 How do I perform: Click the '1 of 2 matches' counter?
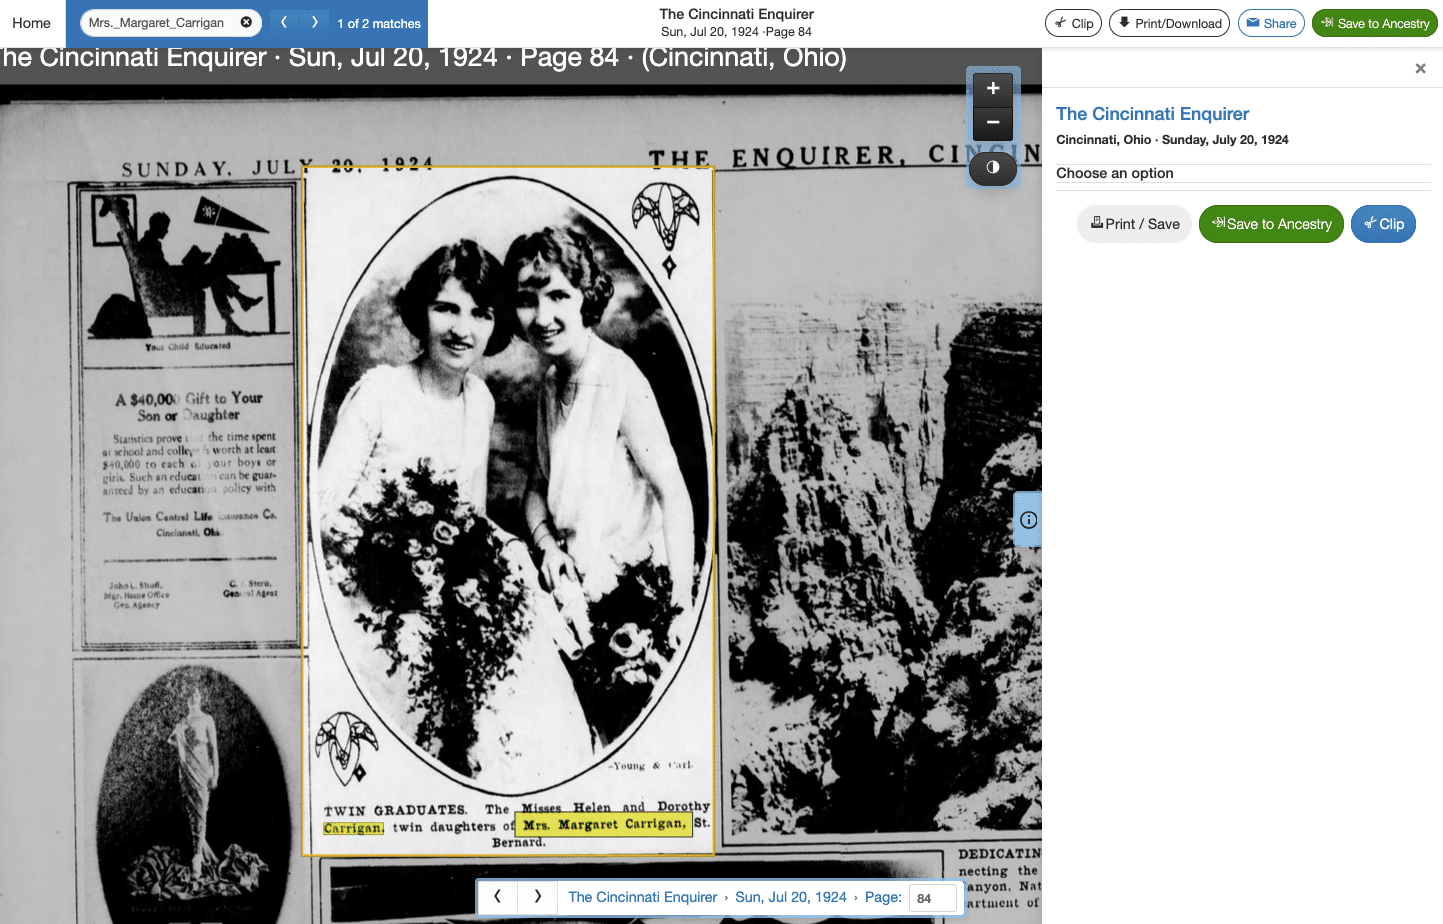[x=379, y=23]
